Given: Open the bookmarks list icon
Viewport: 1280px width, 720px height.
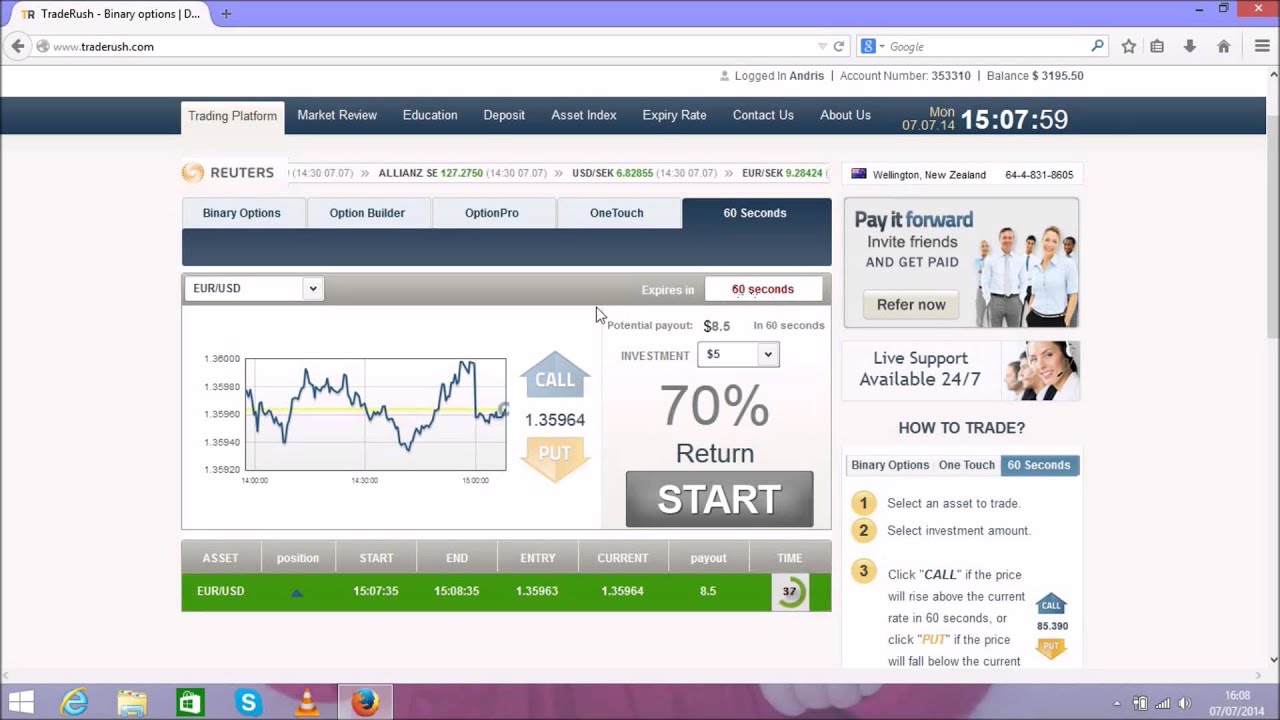Looking at the screenshot, I should click(1157, 46).
